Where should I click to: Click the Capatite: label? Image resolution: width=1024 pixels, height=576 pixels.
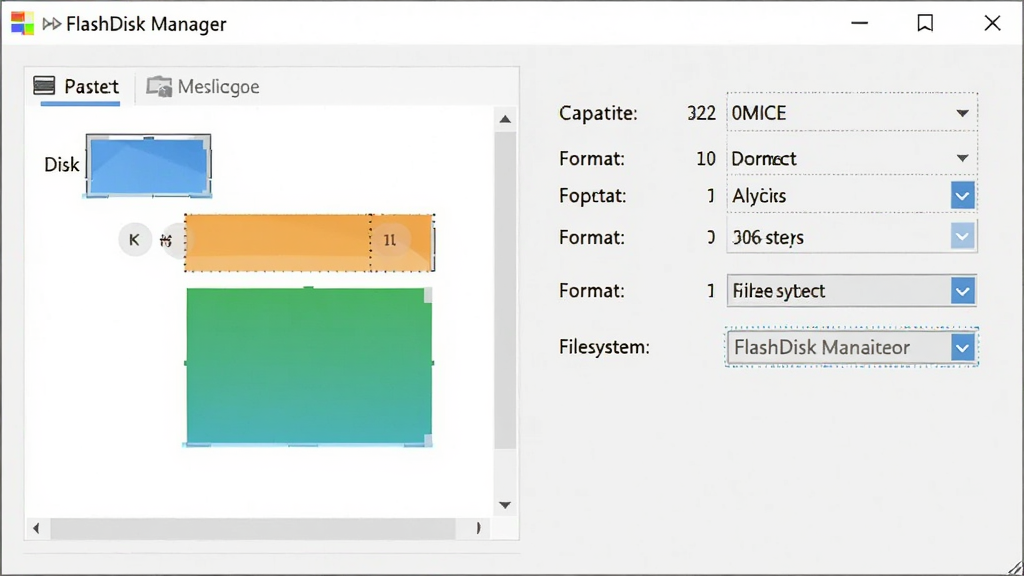(598, 113)
